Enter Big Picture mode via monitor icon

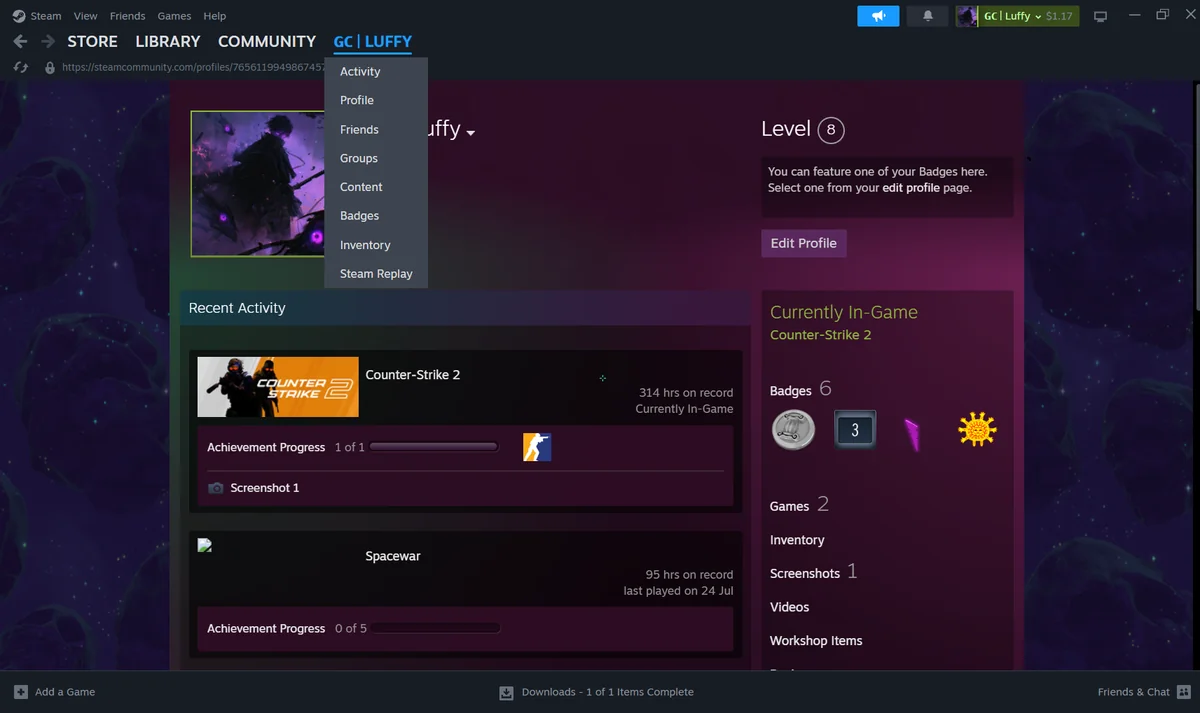tap(1101, 16)
